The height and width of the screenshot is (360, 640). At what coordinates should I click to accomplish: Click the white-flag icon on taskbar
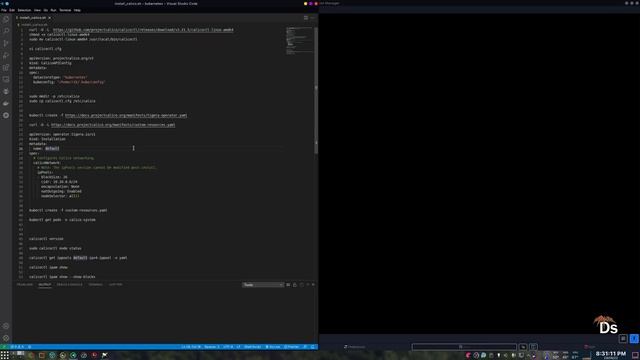[104, 356]
